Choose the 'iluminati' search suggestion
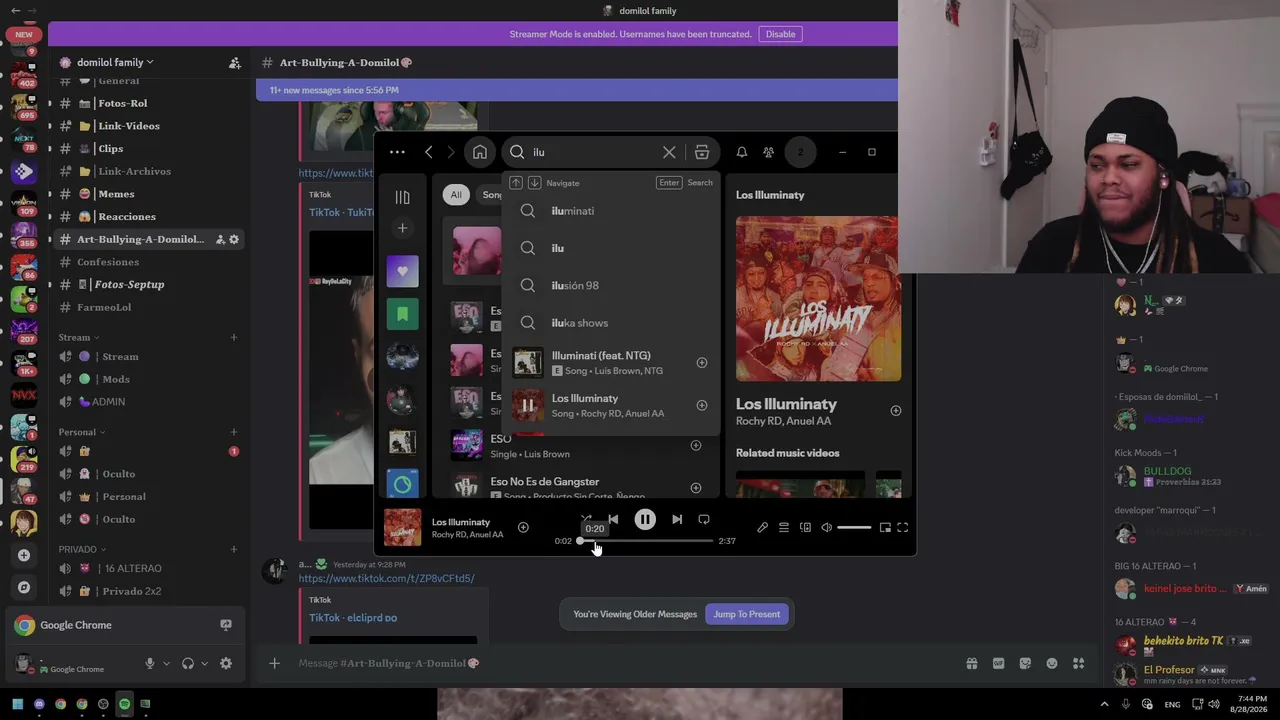 point(610,211)
